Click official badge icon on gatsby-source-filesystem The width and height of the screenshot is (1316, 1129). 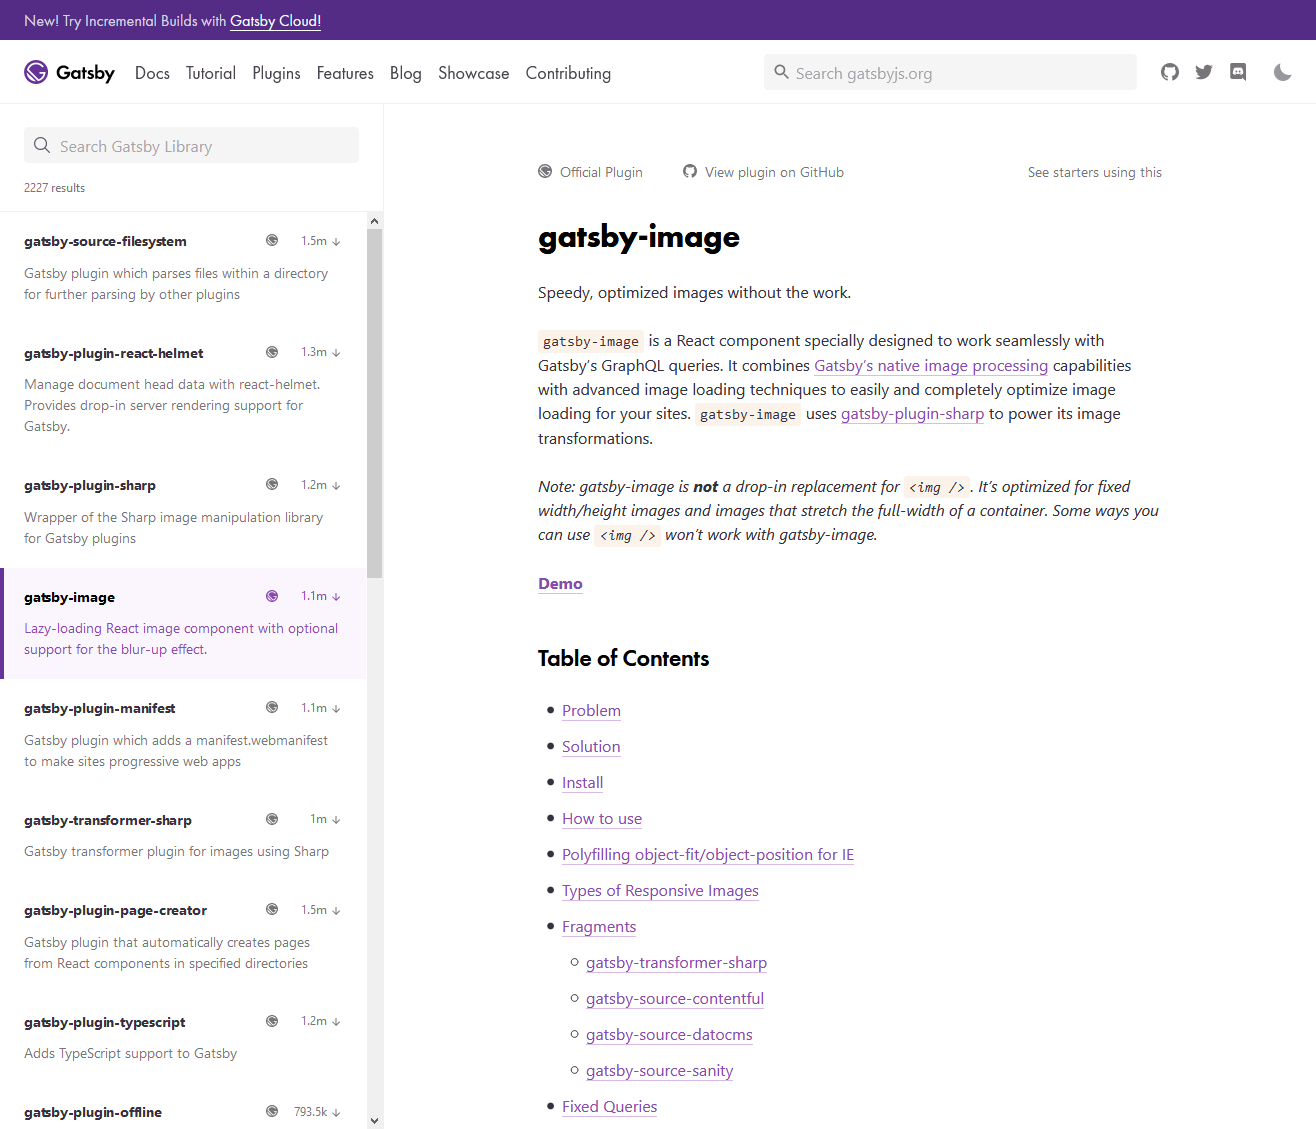coord(272,240)
